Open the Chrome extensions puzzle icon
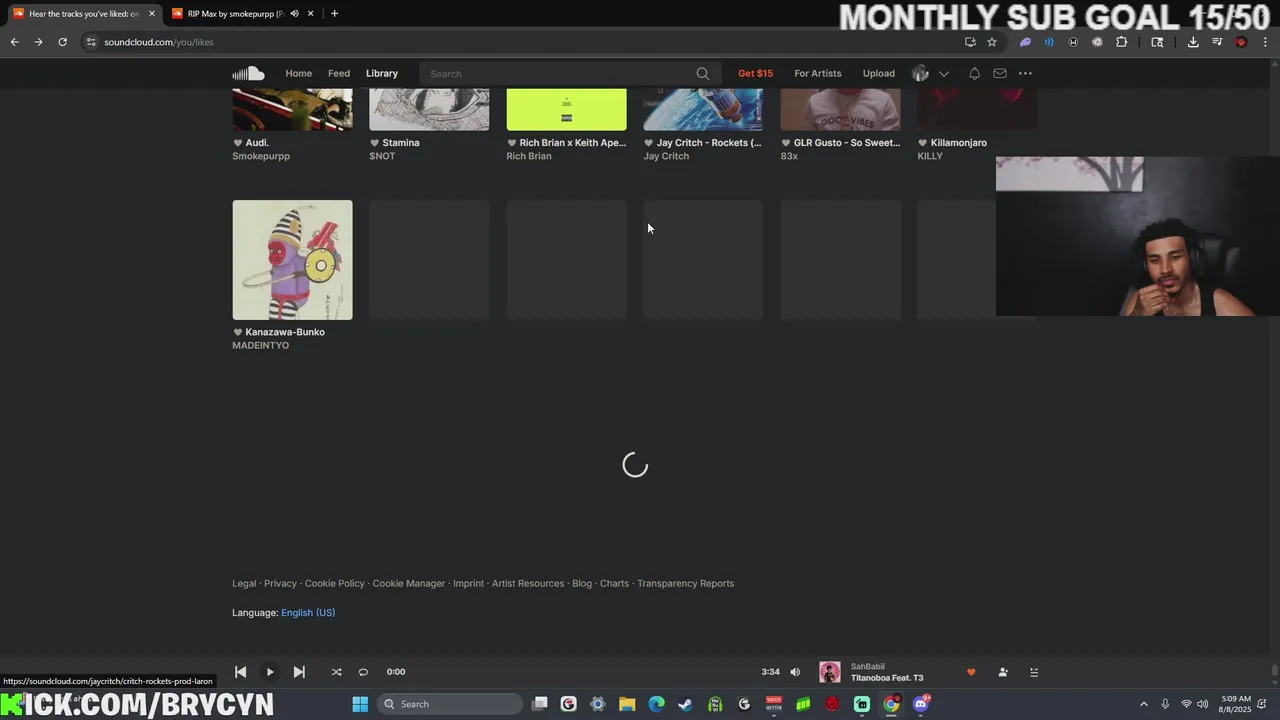This screenshot has height=720, width=1280. [1121, 42]
